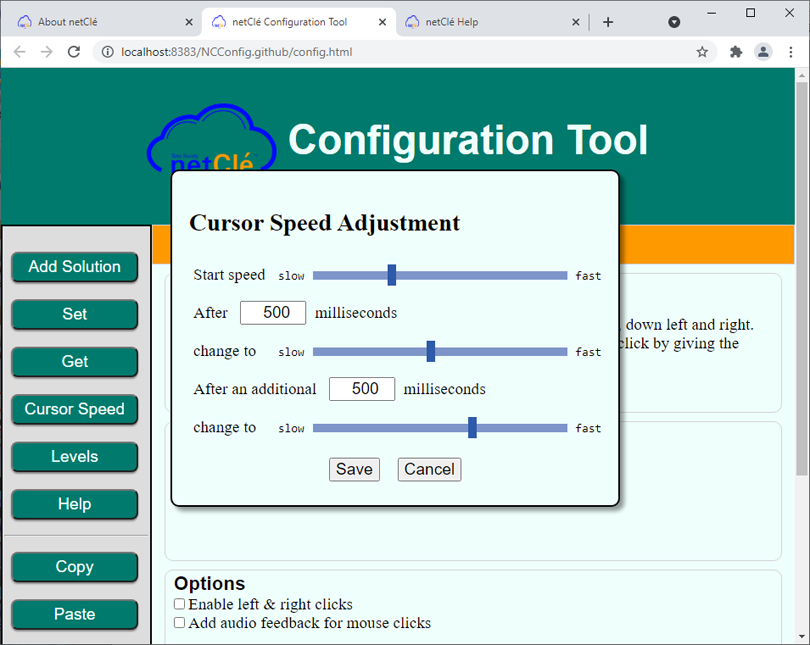The image size is (810, 645).
Task: Open the Chrome three-dot menu
Action: (x=790, y=52)
